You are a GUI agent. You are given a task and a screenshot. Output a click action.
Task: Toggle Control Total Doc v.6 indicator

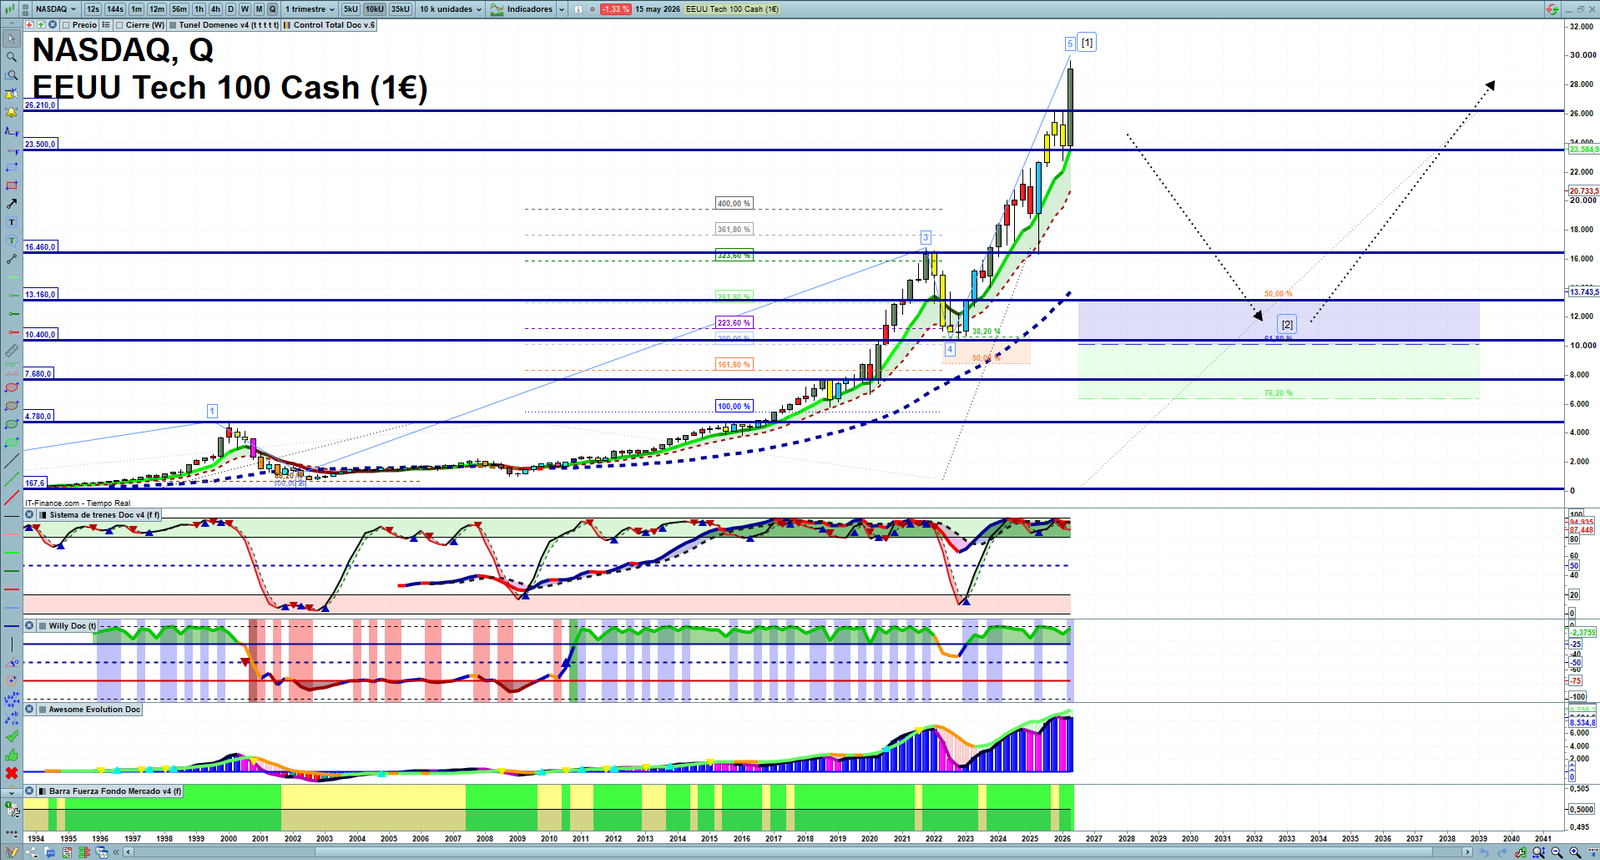(329, 25)
